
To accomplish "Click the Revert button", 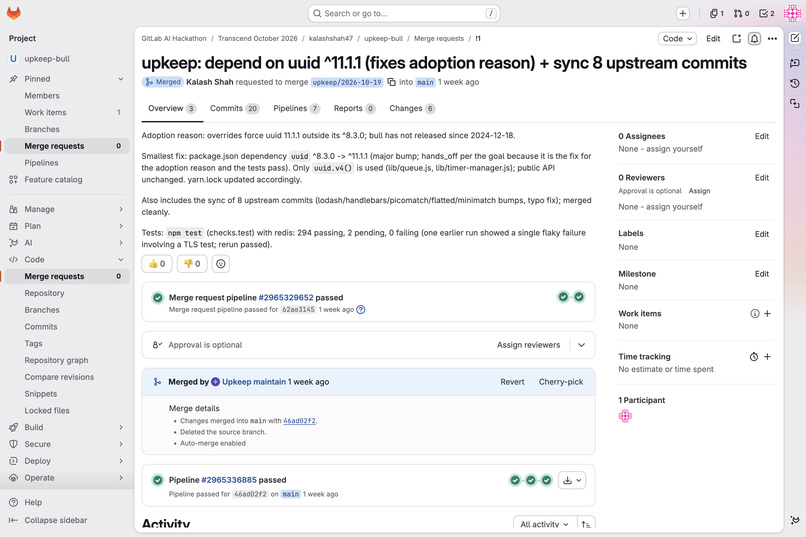I will (x=512, y=382).
